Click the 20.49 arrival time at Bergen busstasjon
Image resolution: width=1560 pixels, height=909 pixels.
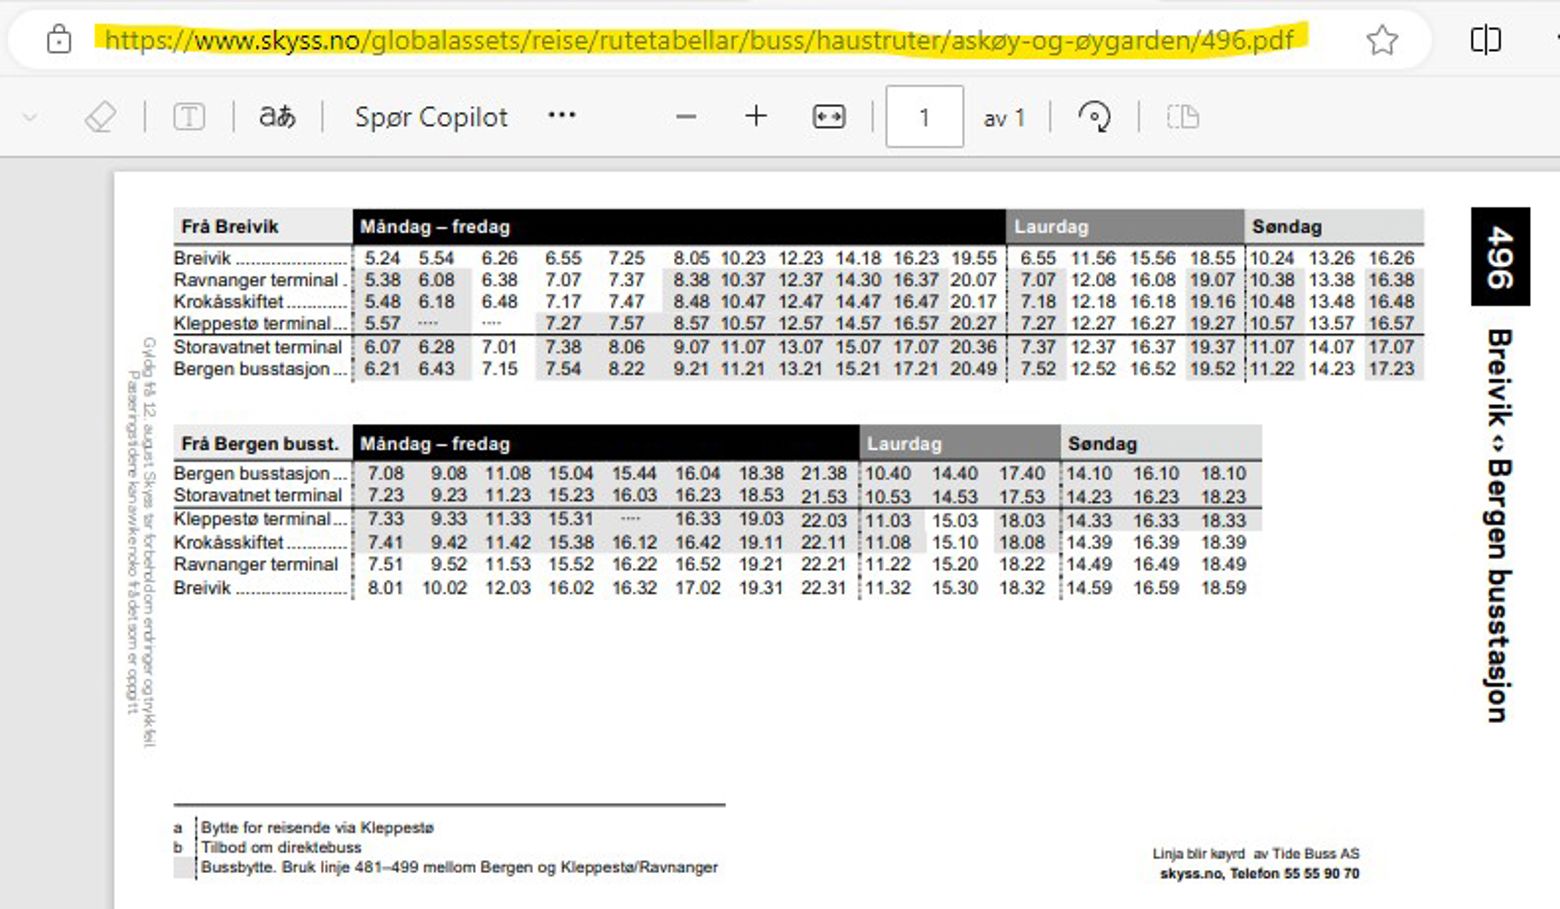(x=973, y=369)
